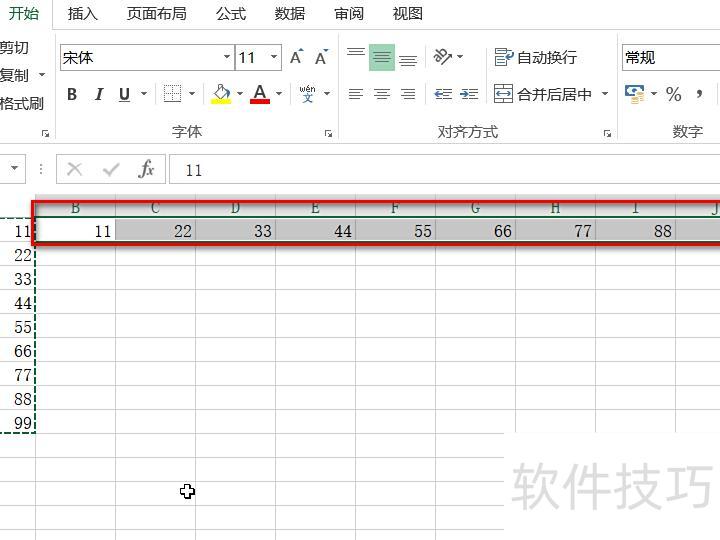Apply yellow fill color bucket
The width and height of the screenshot is (720, 540).
pyautogui.click(x=221, y=94)
